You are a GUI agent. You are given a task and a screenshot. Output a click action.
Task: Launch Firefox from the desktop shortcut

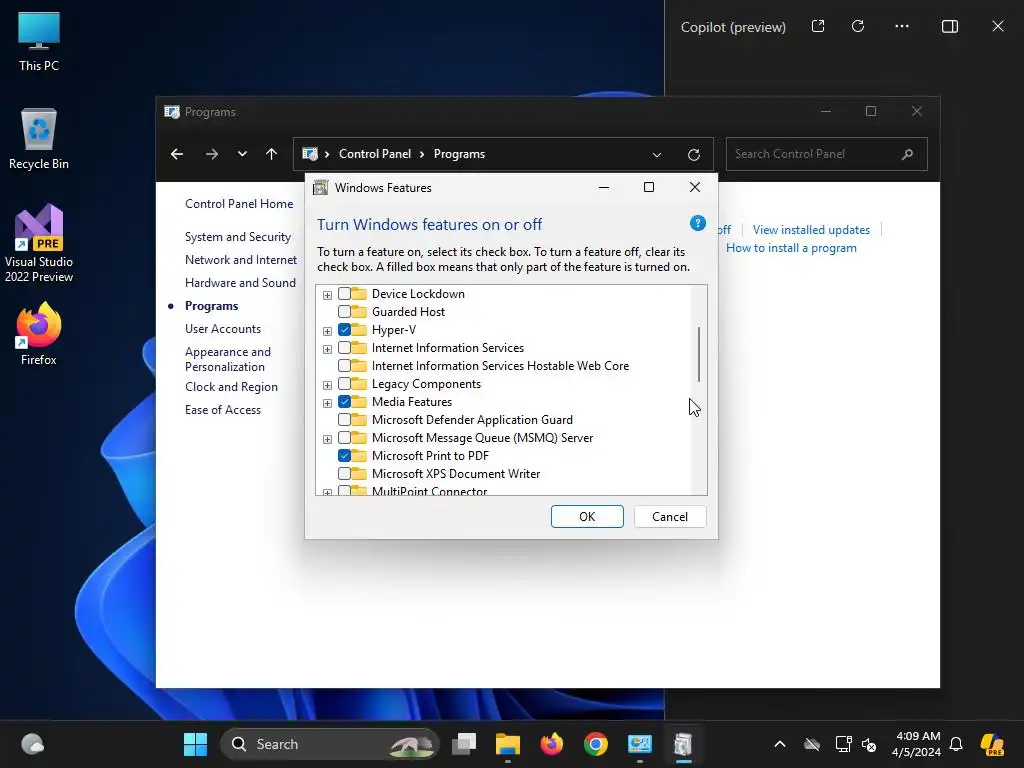pyautogui.click(x=39, y=334)
